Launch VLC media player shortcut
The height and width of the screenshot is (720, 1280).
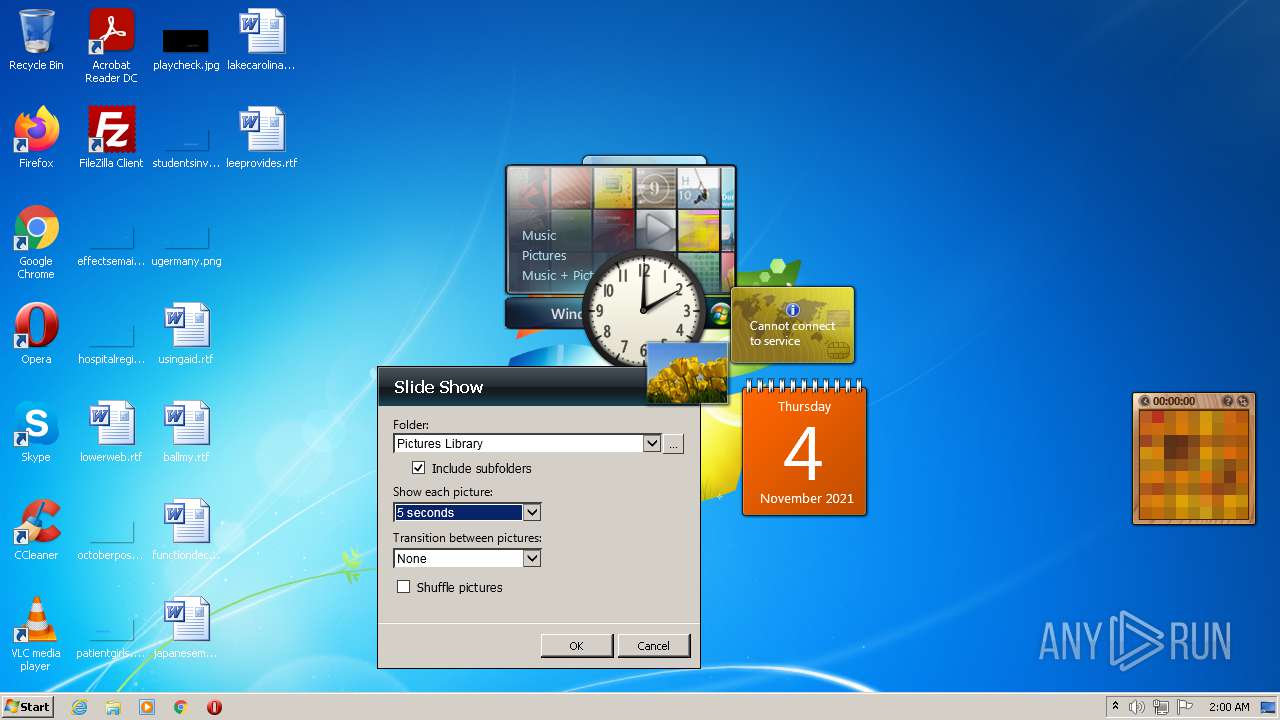point(36,634)
